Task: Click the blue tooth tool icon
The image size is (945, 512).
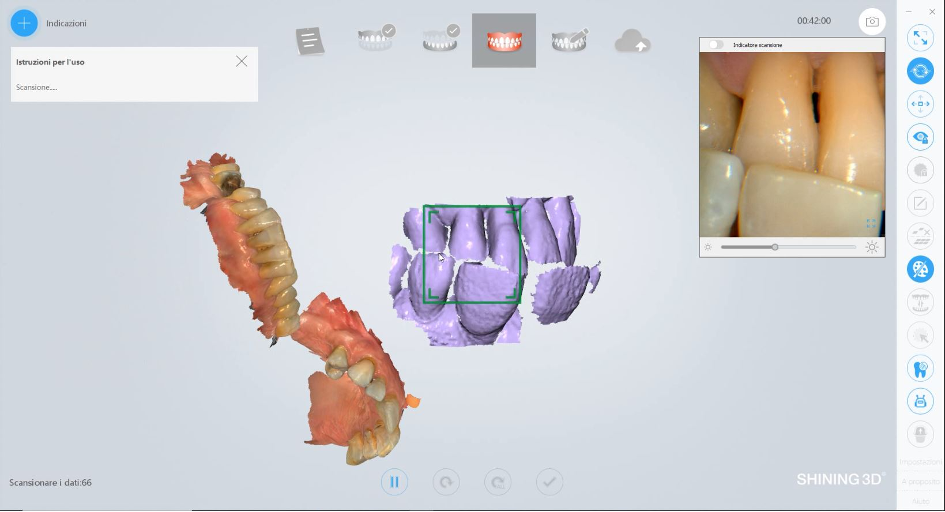Action: 920,368
